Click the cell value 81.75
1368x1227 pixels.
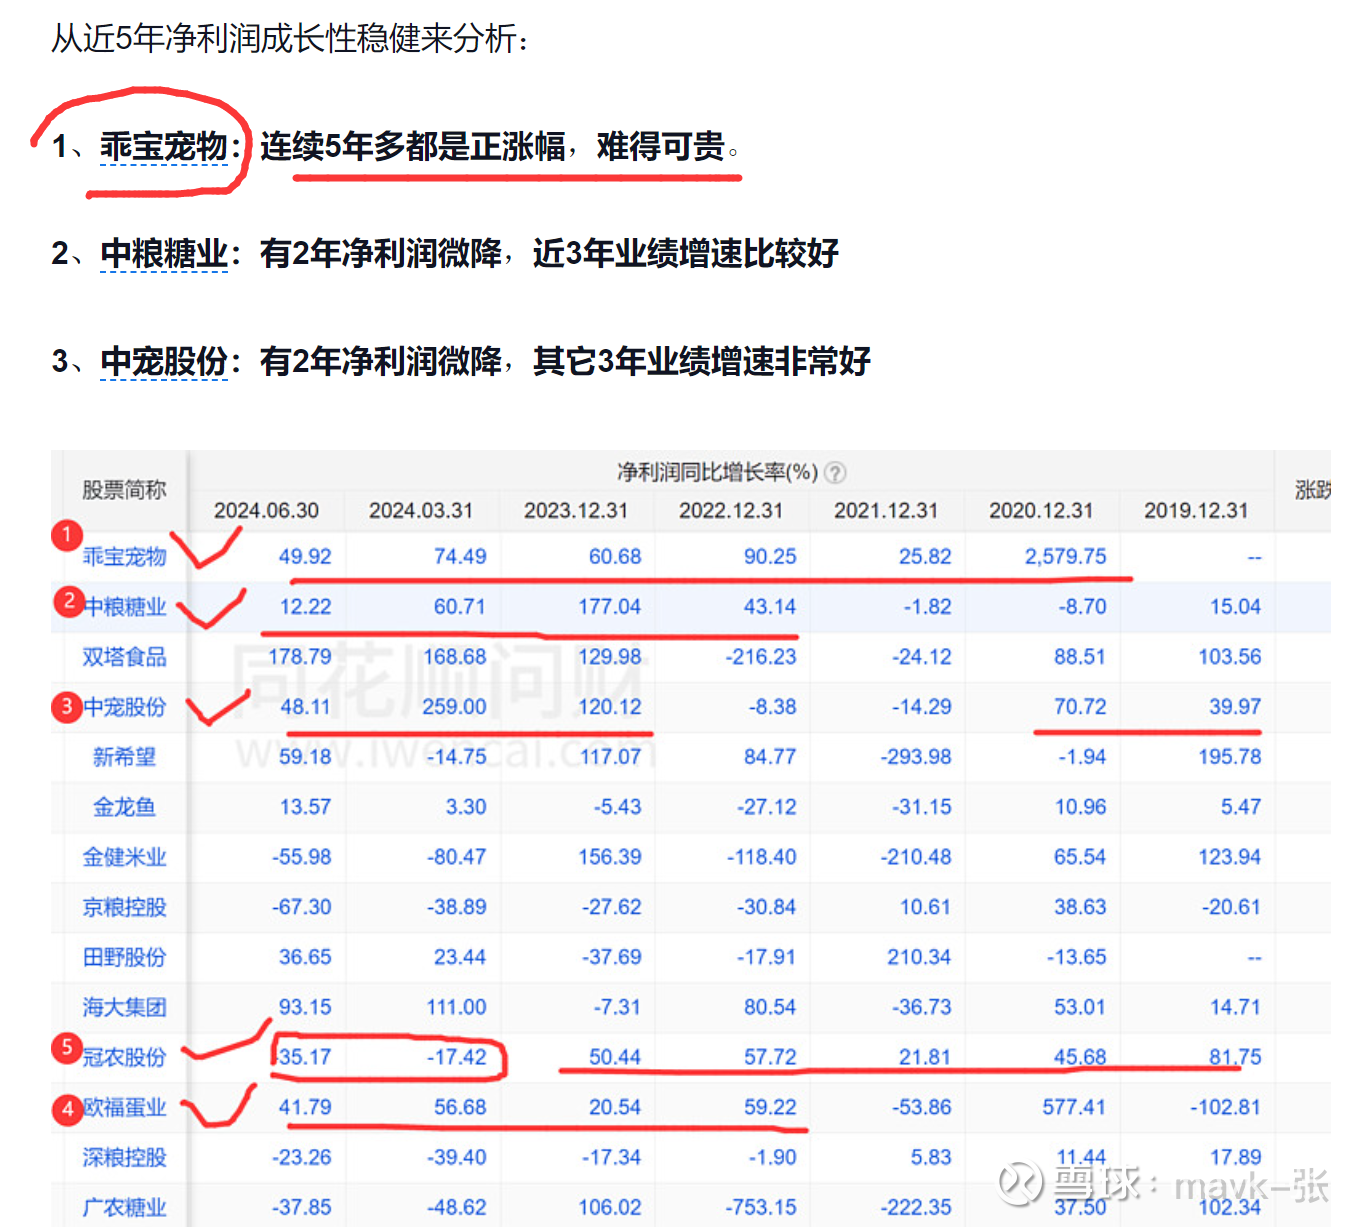click(1235, 1056)
